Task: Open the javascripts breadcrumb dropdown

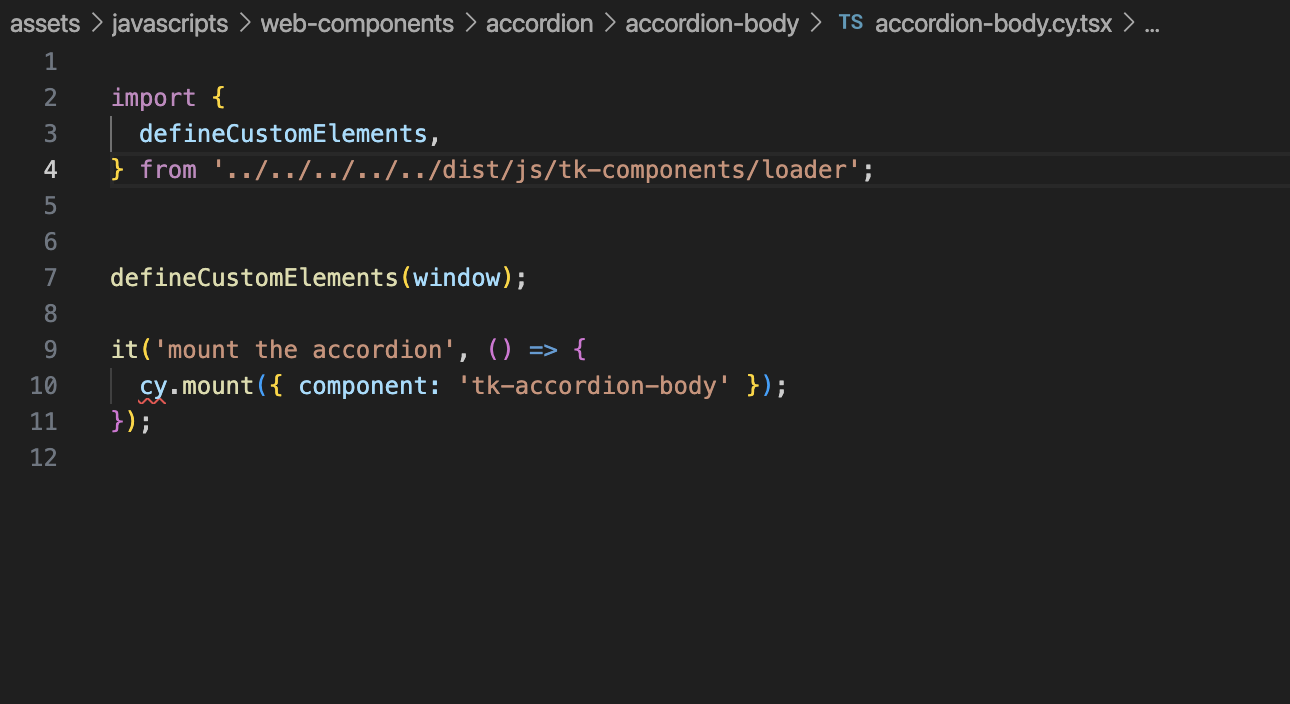Action: point(170,23)
